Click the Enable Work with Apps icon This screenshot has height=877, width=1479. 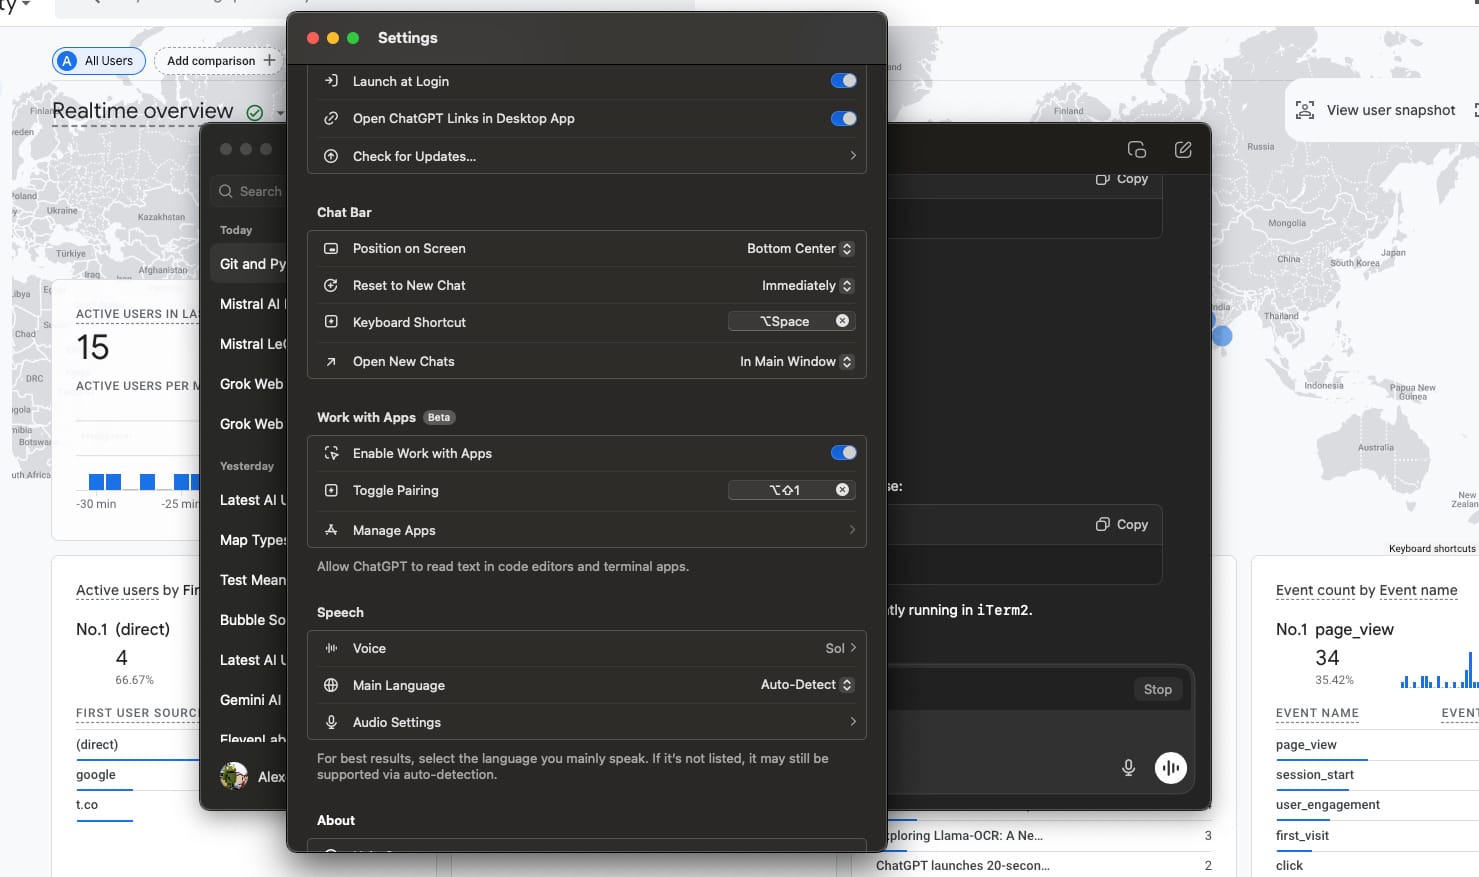point(331,453)
